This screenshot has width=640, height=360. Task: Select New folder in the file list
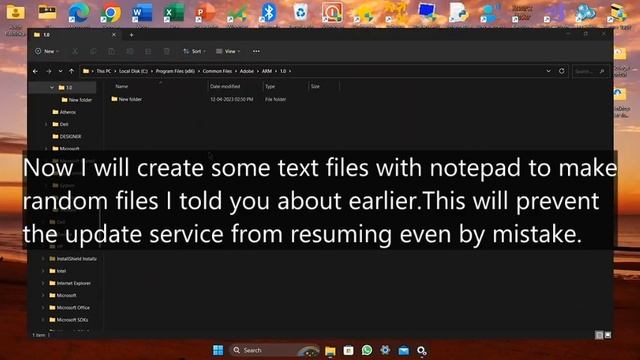[127, 99]
